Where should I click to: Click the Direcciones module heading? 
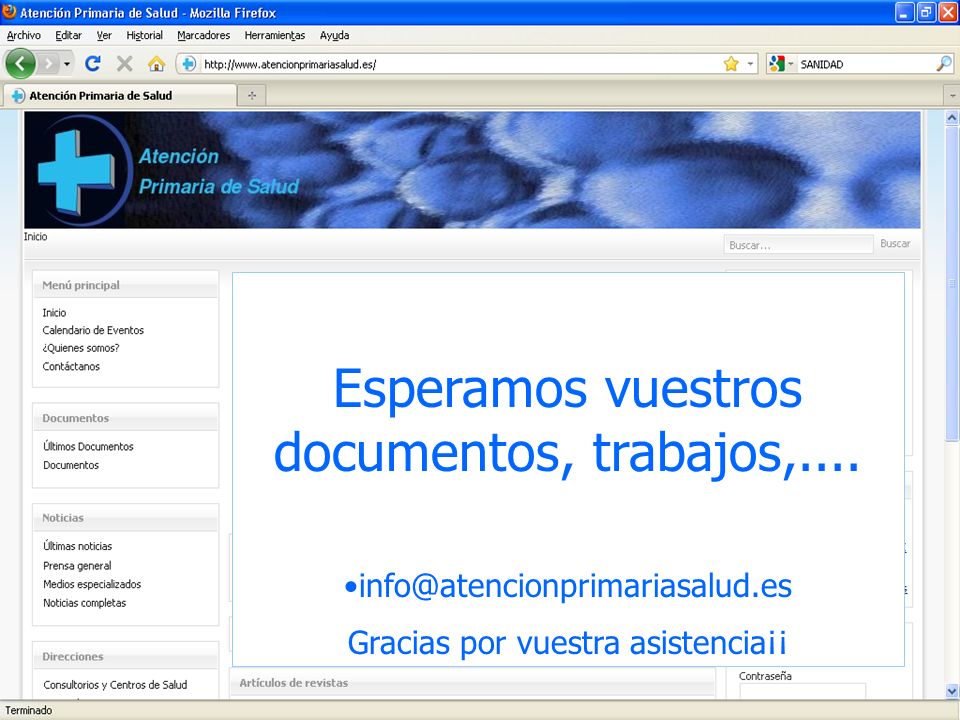73,657
